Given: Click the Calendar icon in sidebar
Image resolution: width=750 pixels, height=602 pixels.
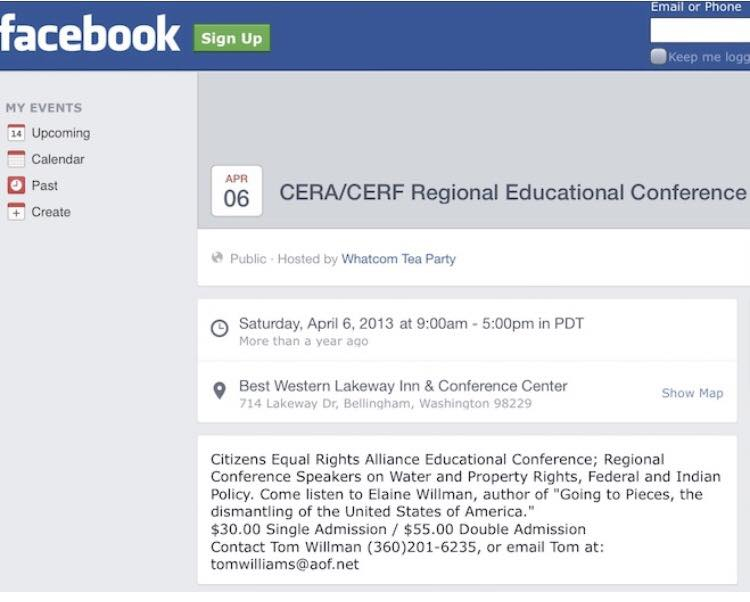Looking at the screenshot, I should pos(16,159).
